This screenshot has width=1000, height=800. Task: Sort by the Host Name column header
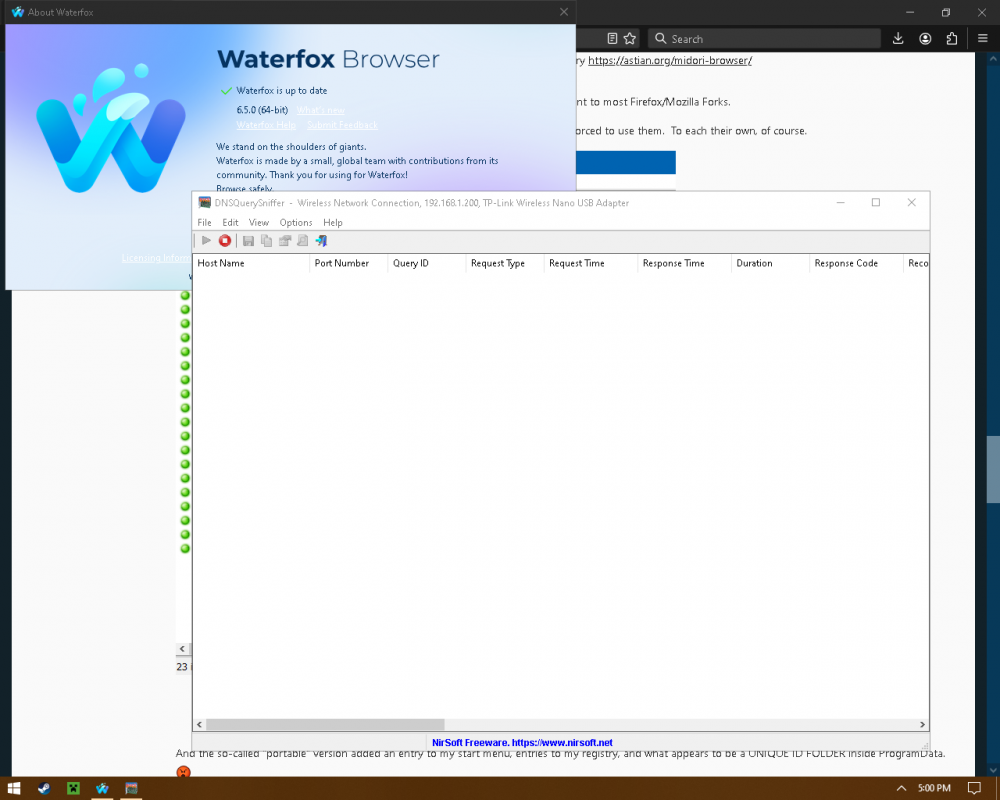click(250, 263)
